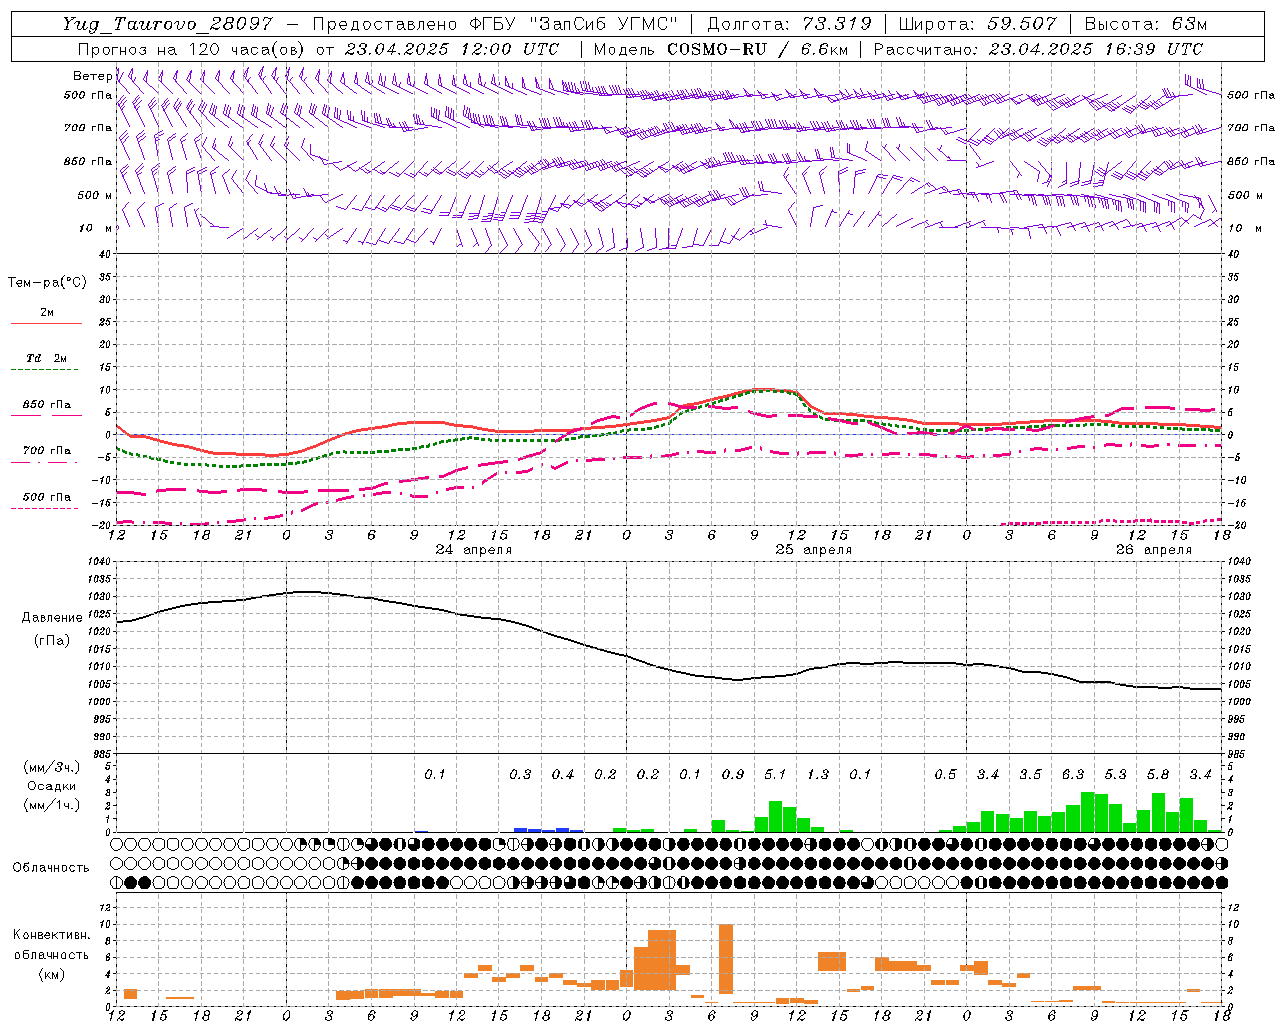Click the Широта: 59.507 value
The height and width of the screenshot is (1024, 1280).
pos(978,24)
